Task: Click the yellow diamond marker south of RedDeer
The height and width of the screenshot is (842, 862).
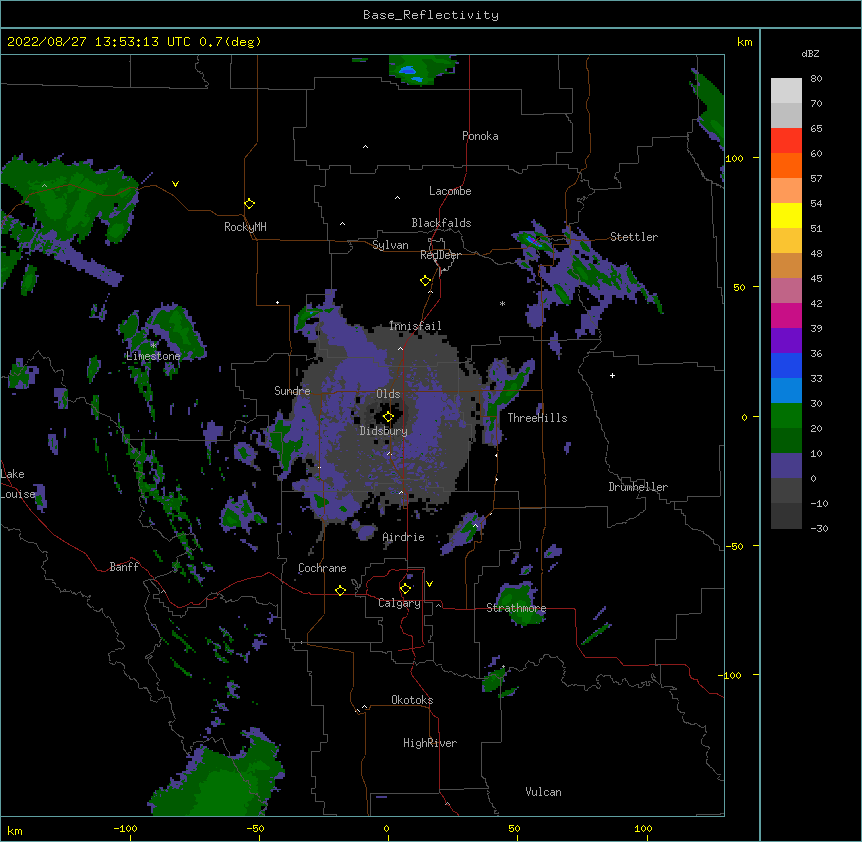Action: click(425, 281)
